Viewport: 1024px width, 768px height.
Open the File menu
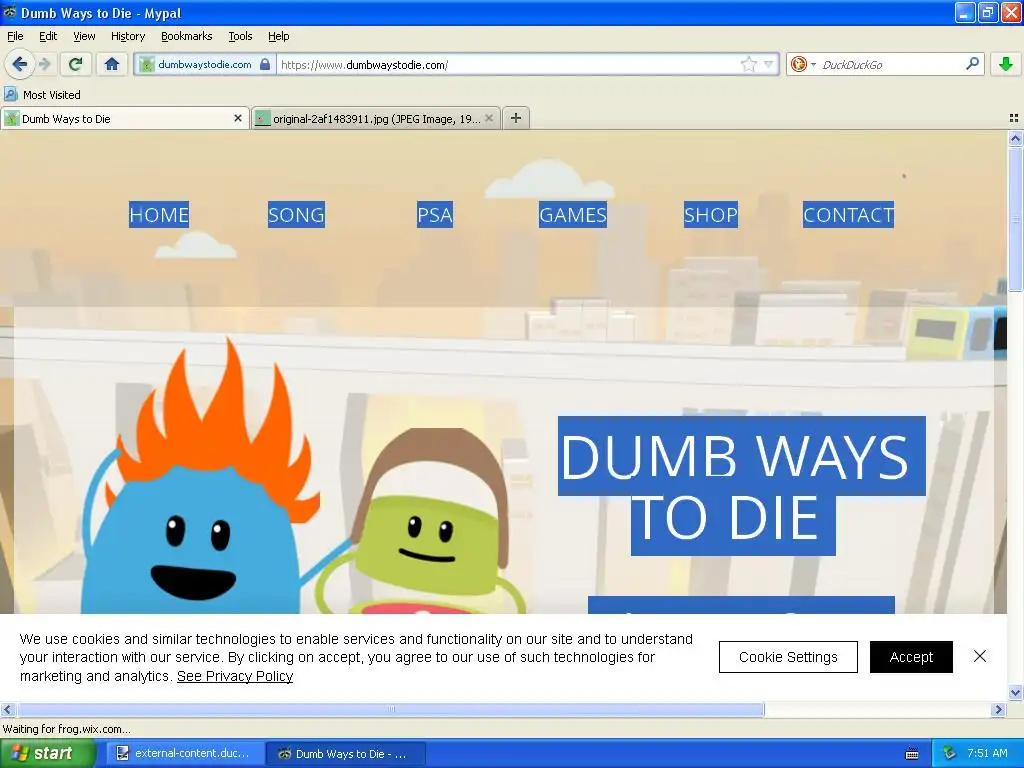pyautogui.click(x=15, y=36)
